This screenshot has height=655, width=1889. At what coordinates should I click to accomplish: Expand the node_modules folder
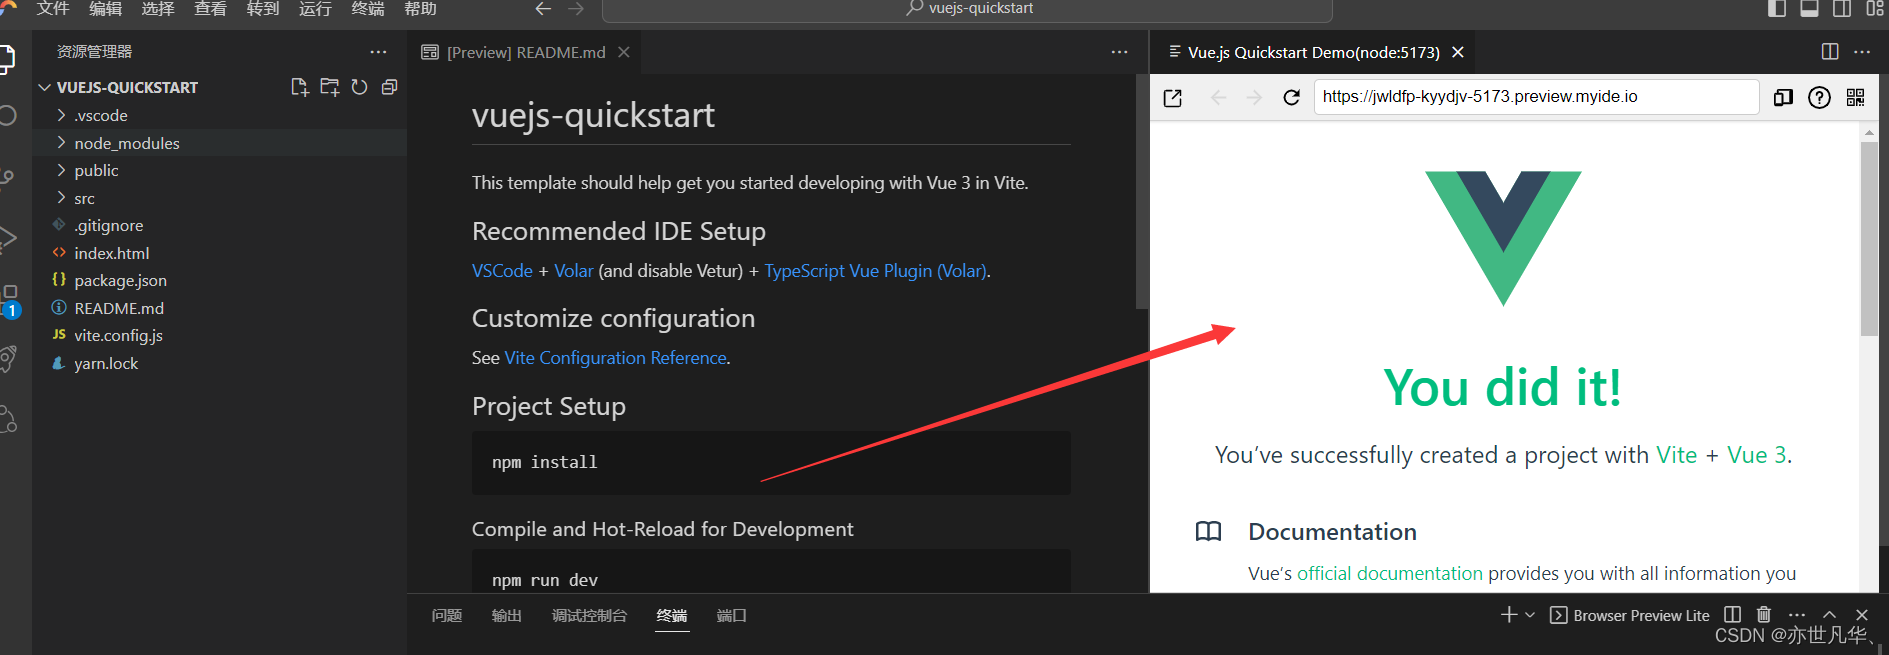62,143
